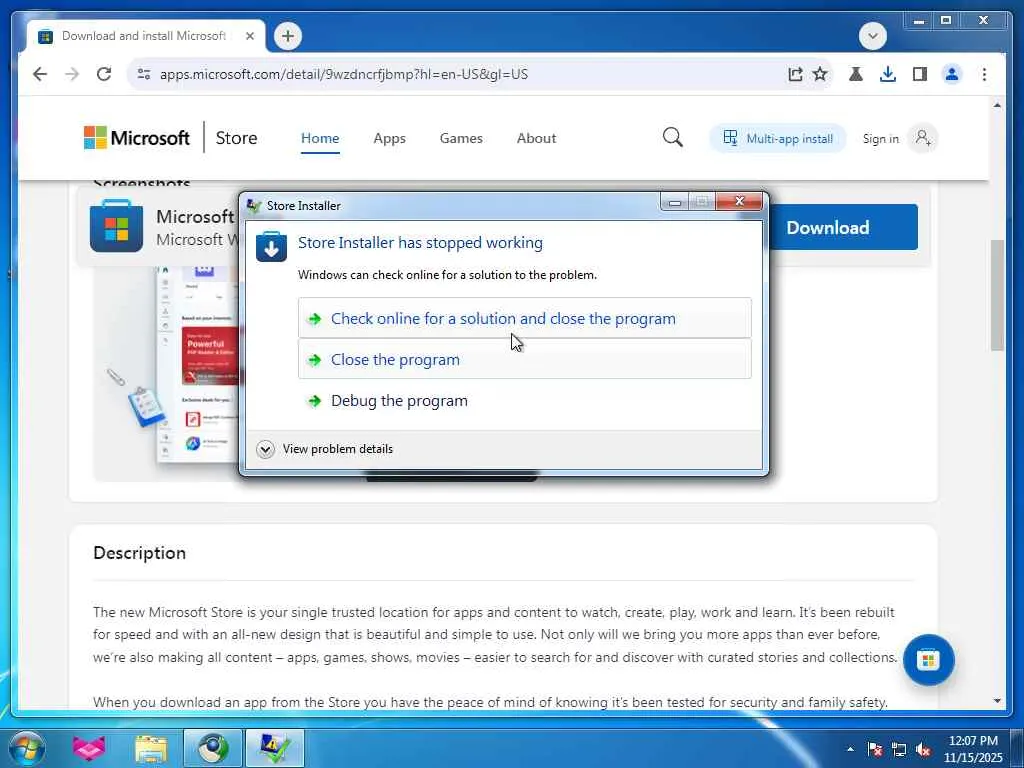Click the blue Download button
The height and width of the screenshot is (768, 1024).
pos(842,227)
